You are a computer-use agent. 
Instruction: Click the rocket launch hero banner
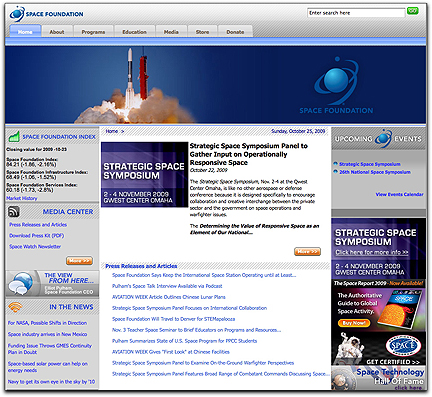click(215, 85)
